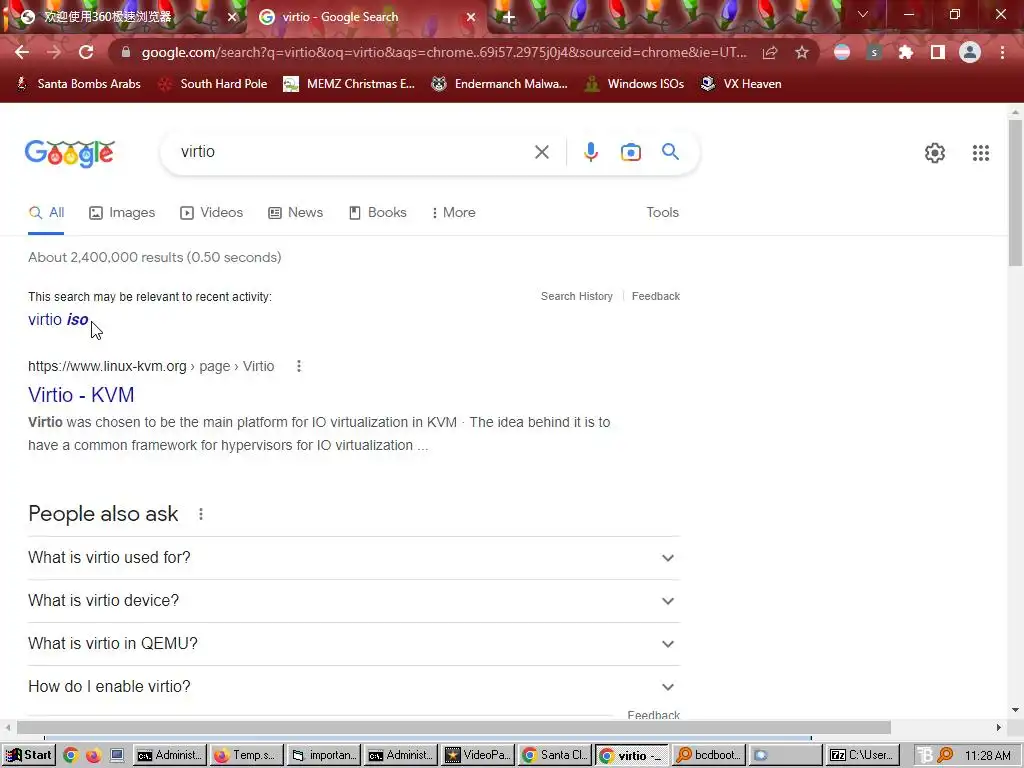Click the address bar URL field
Screen dimensions: 1024x768
click(x=444, y=52)
